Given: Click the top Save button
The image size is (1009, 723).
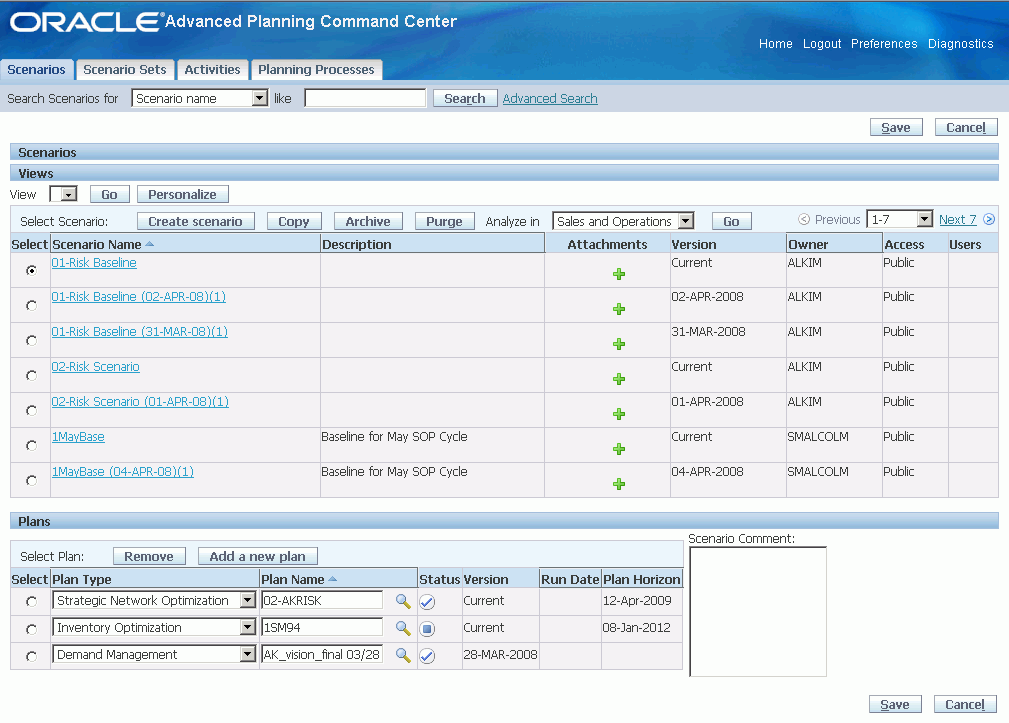Looking at the screenshot, I should pyautogui.click(x=896, y=127).
